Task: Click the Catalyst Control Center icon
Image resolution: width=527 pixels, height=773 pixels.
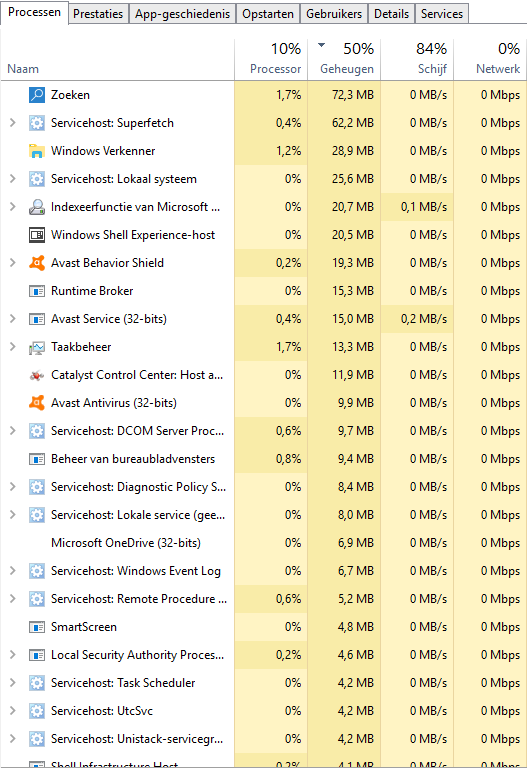Action: pos(37,375)
